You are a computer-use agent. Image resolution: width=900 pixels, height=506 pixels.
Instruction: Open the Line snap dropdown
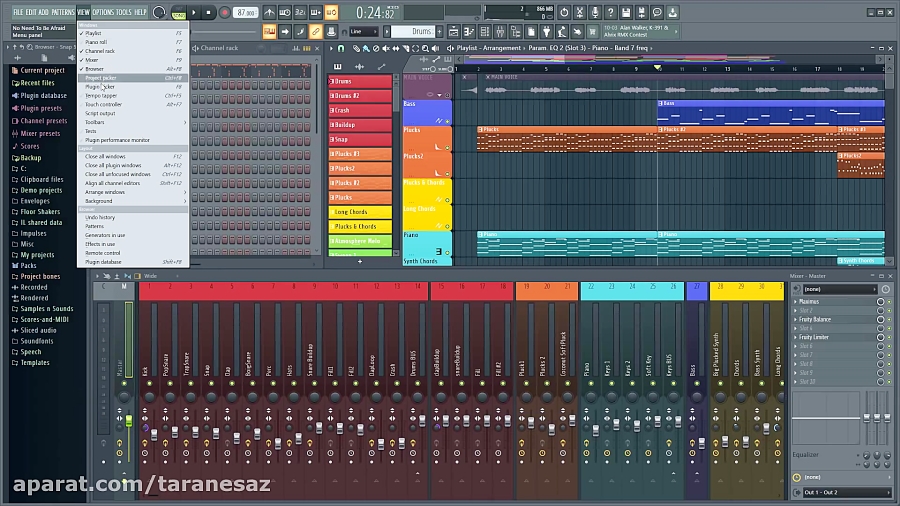[363, 31]
